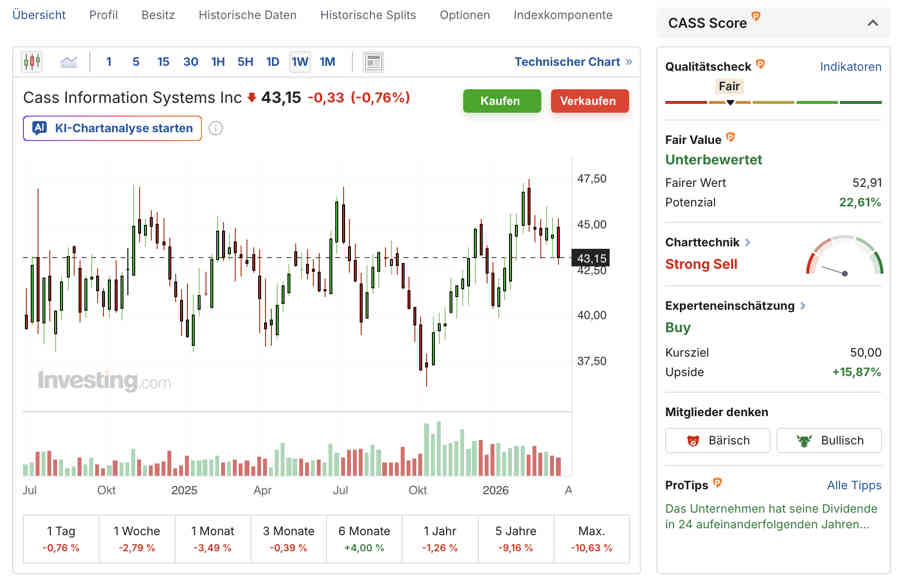Image resolution: width=900 pixels, height=582 pixels.
Task: Vote Bärisch in member sentiment
Action: [717, 440]
